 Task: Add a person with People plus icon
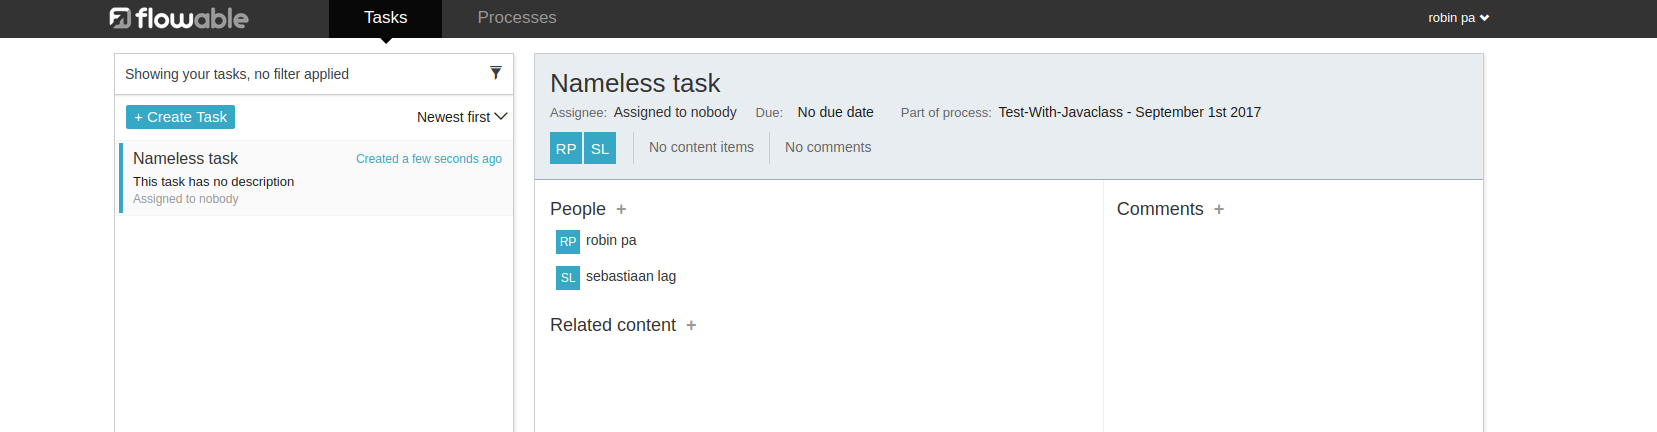click(x=621, y=210)
